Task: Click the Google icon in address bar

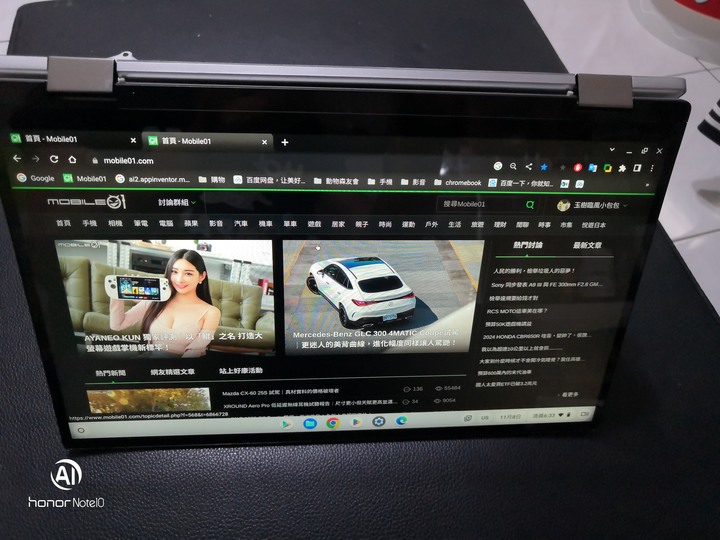Action: click(498, 166)
